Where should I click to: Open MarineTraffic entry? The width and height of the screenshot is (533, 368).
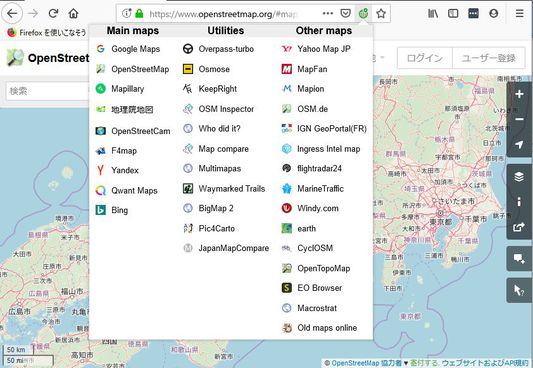coord(312,188)
